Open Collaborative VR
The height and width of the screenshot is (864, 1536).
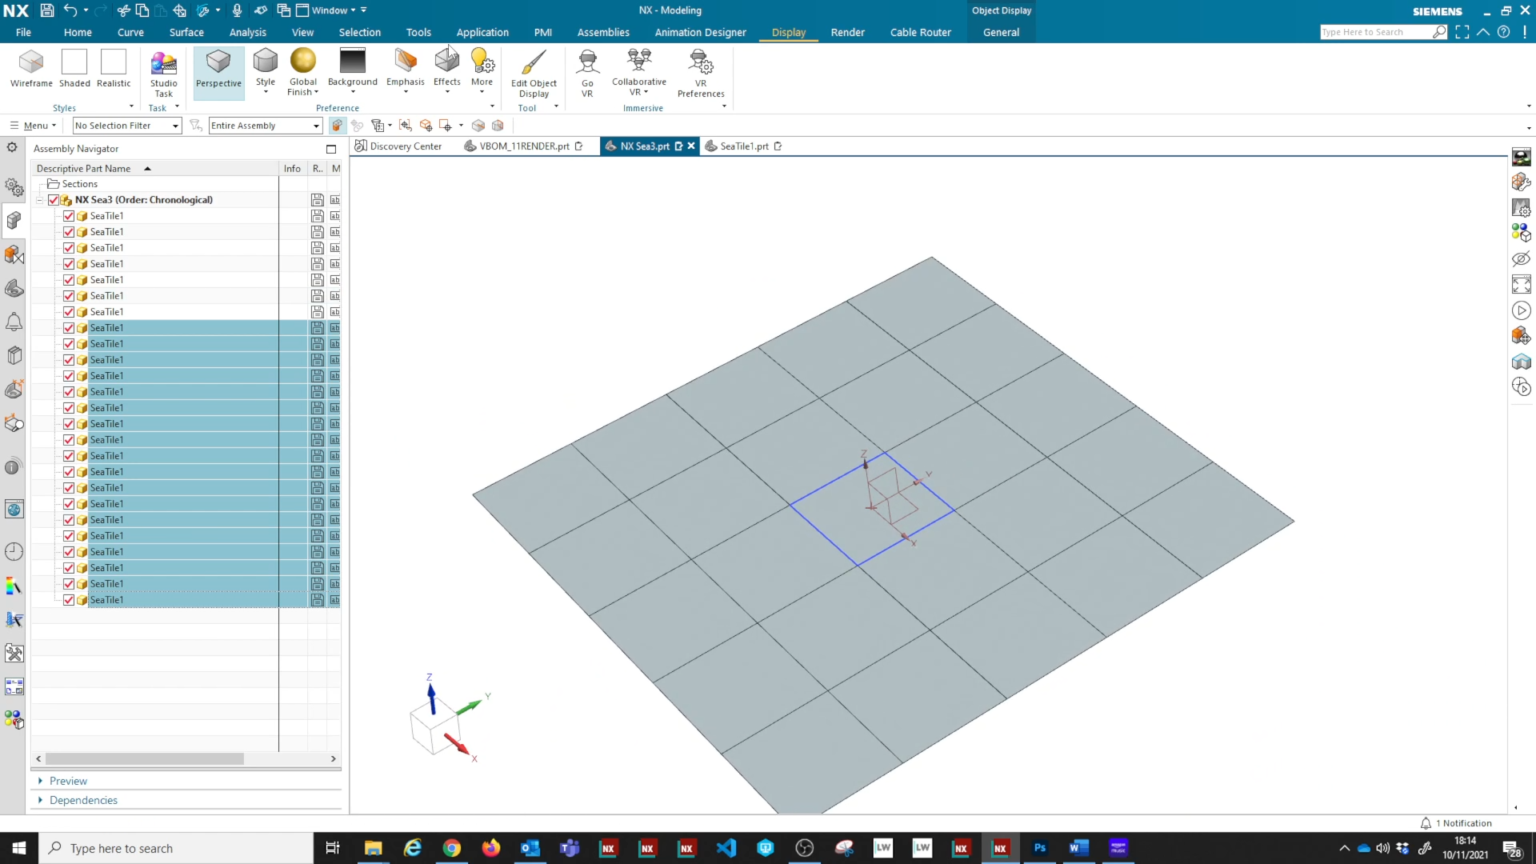[x=638, y=70]
